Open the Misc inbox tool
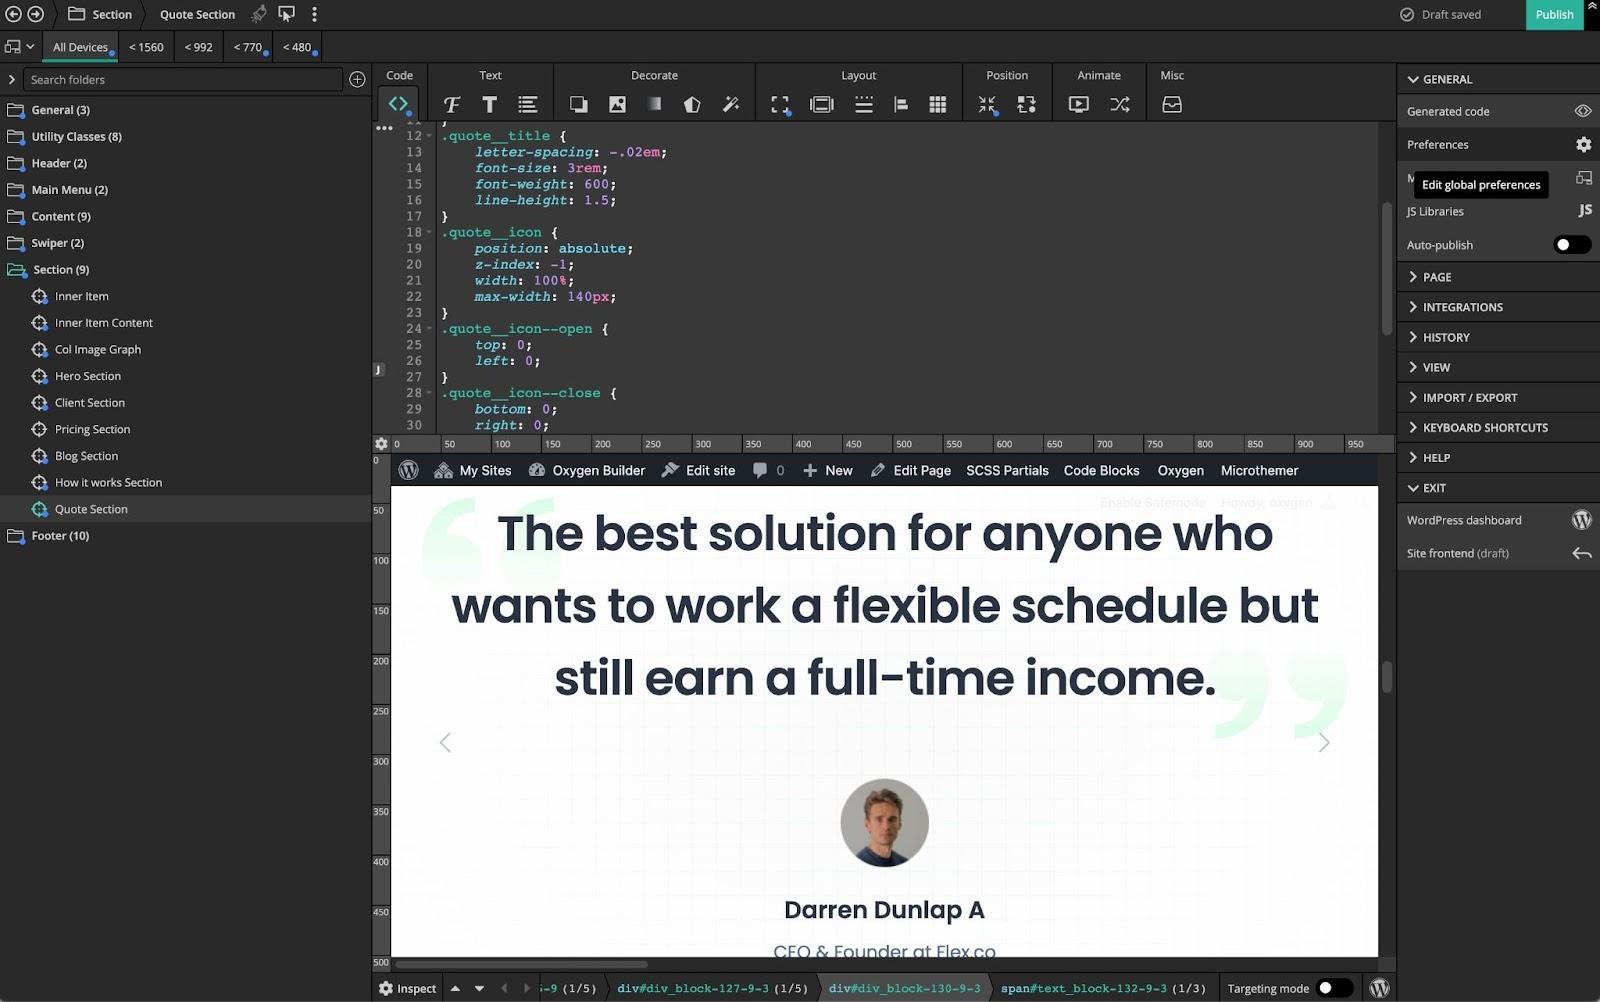Screen dimensions: 1600x1002 tap(1172, 104)
